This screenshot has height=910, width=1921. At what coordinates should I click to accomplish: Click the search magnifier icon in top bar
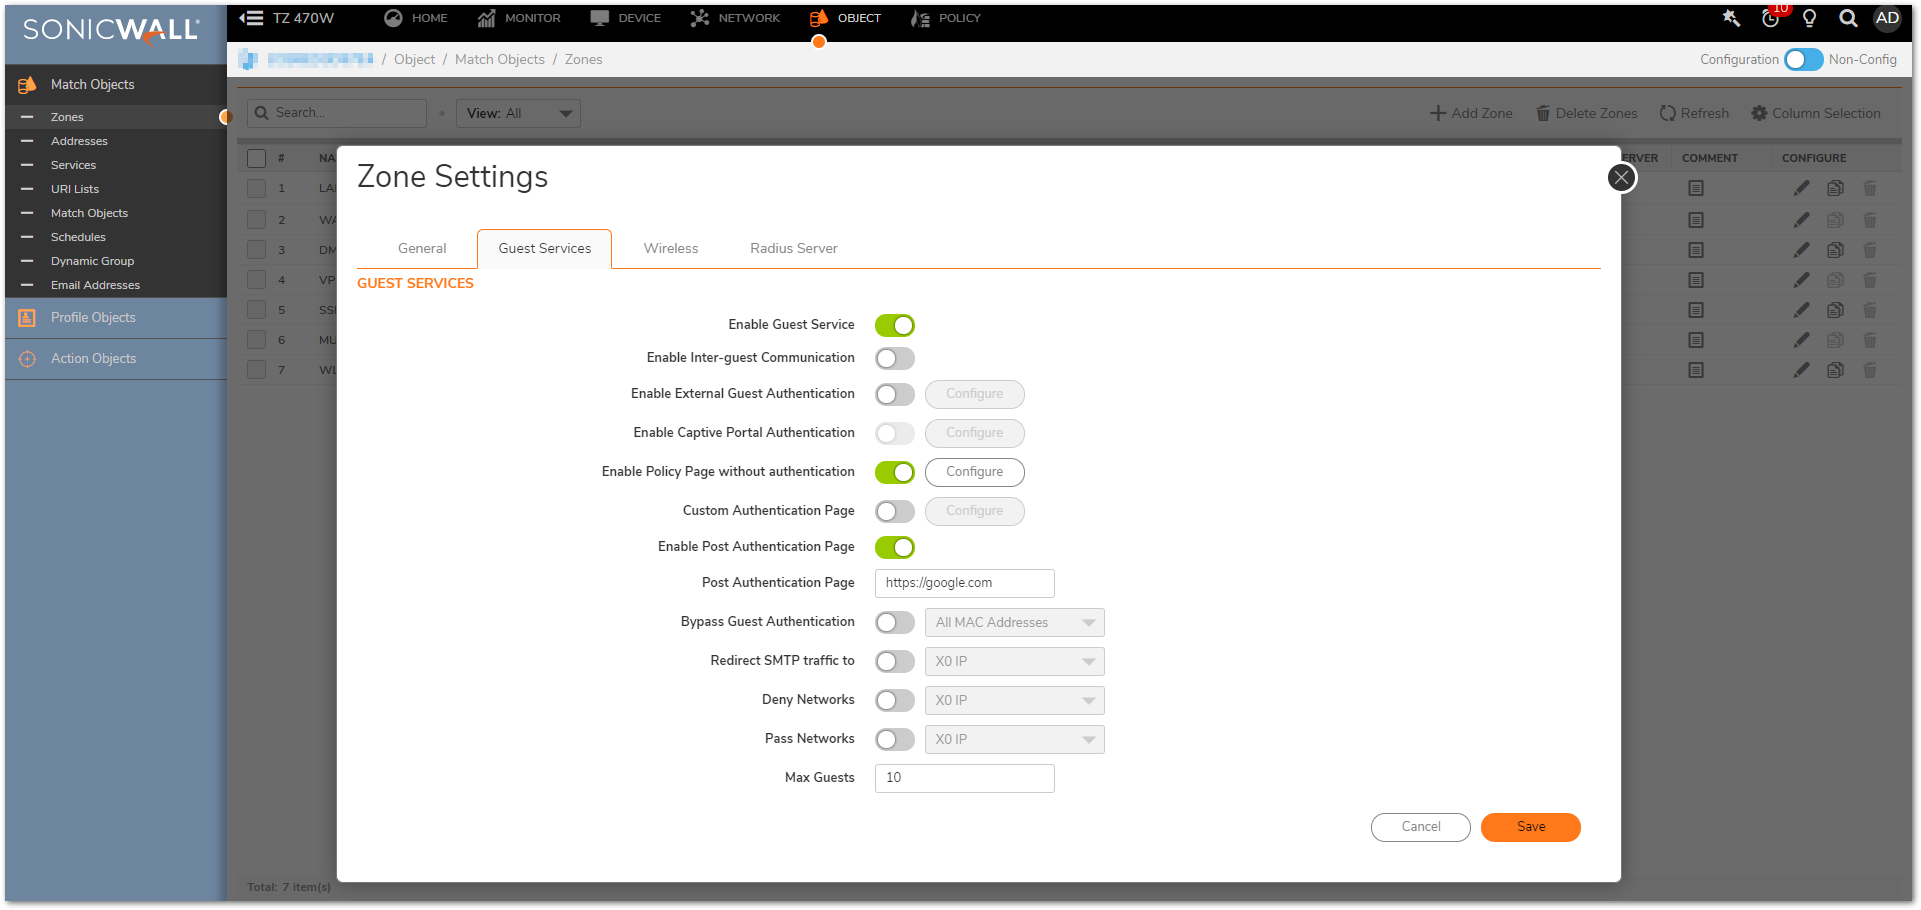point(1848,18)
